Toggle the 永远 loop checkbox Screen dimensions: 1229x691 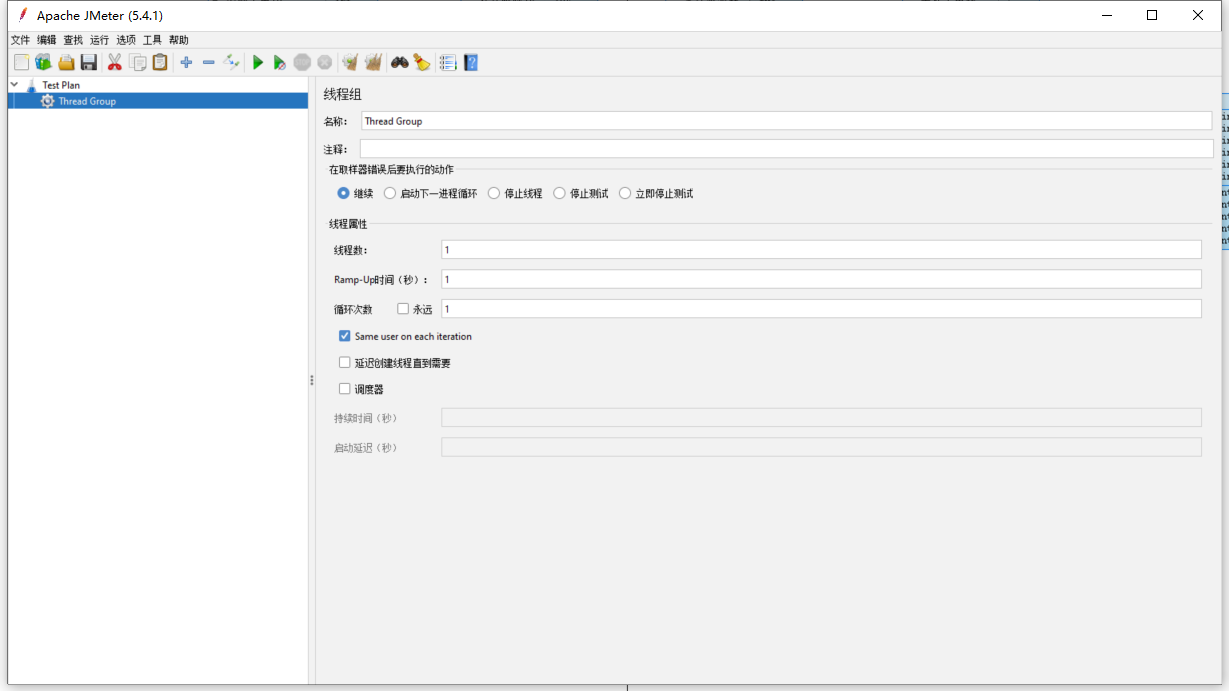pos(403,309)
